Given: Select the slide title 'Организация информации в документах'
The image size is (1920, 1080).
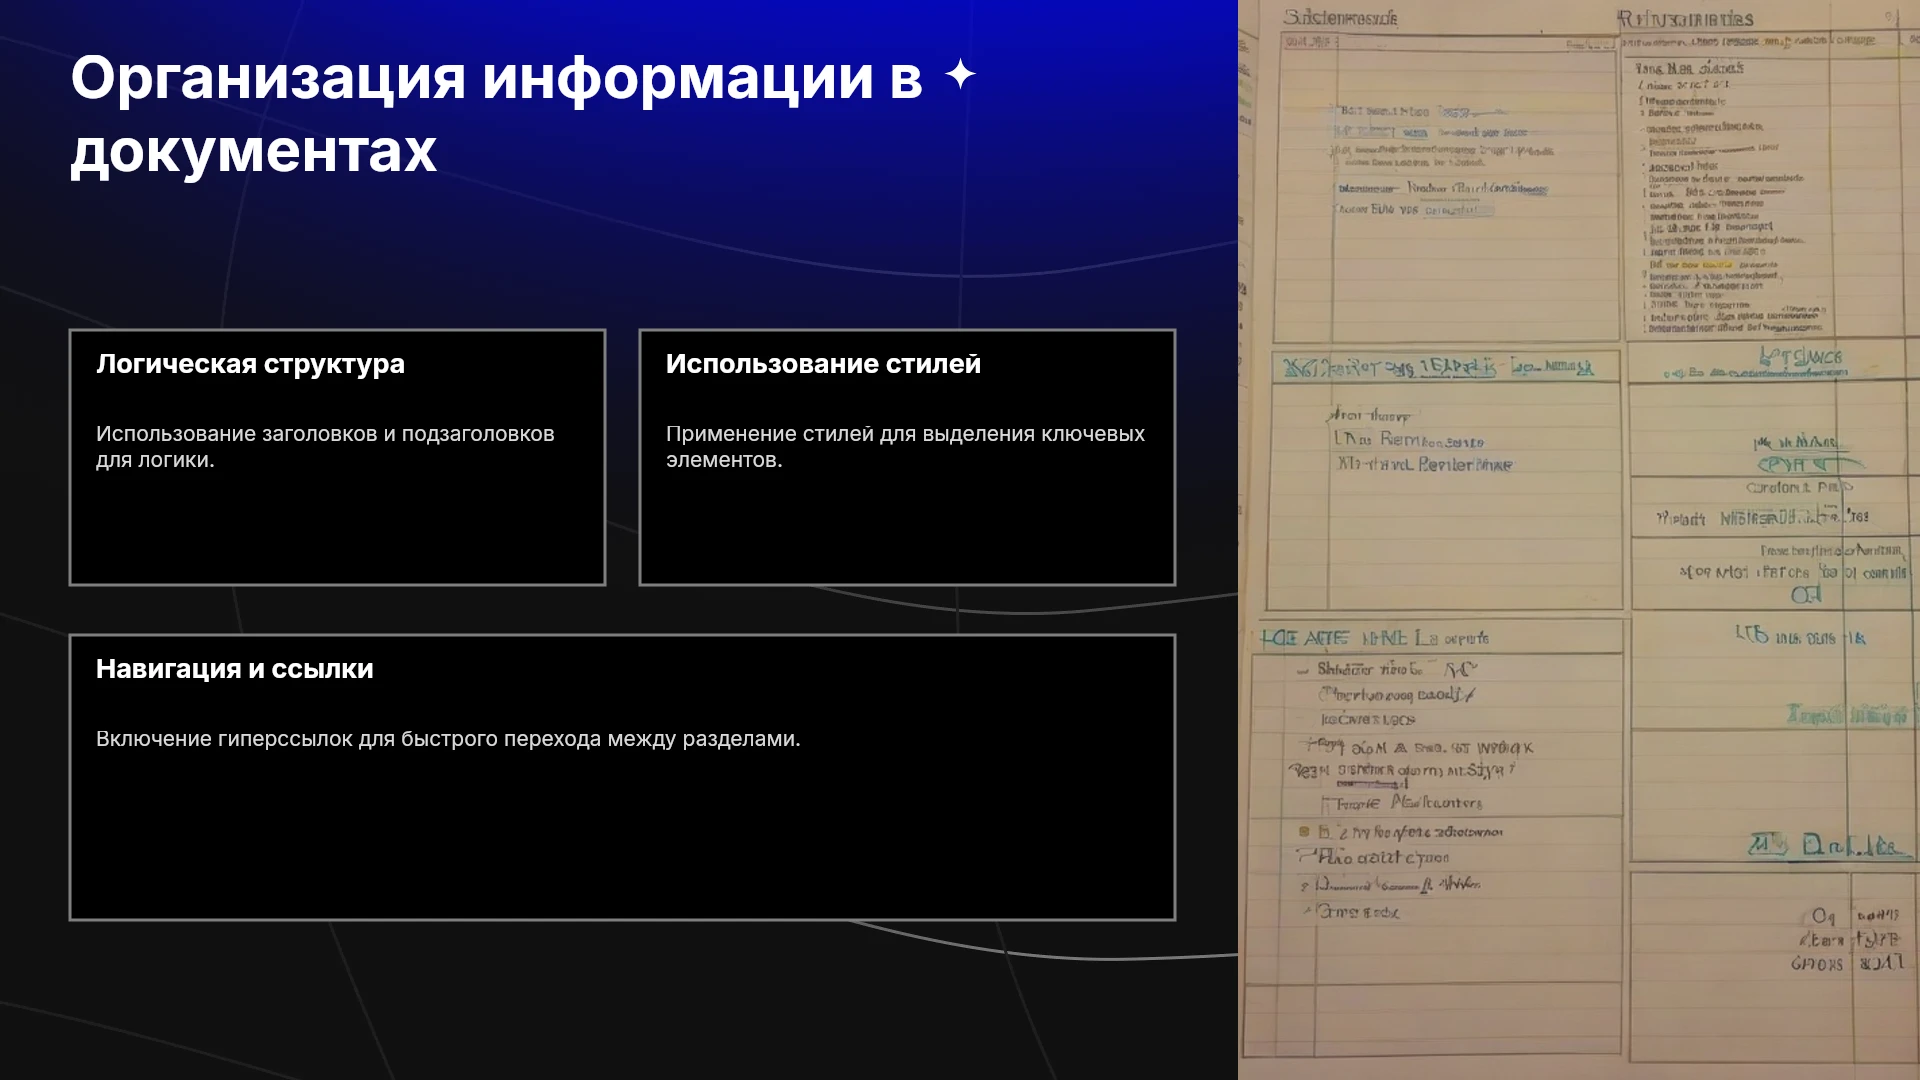Looking at the screenshot, I should point(497,114).
